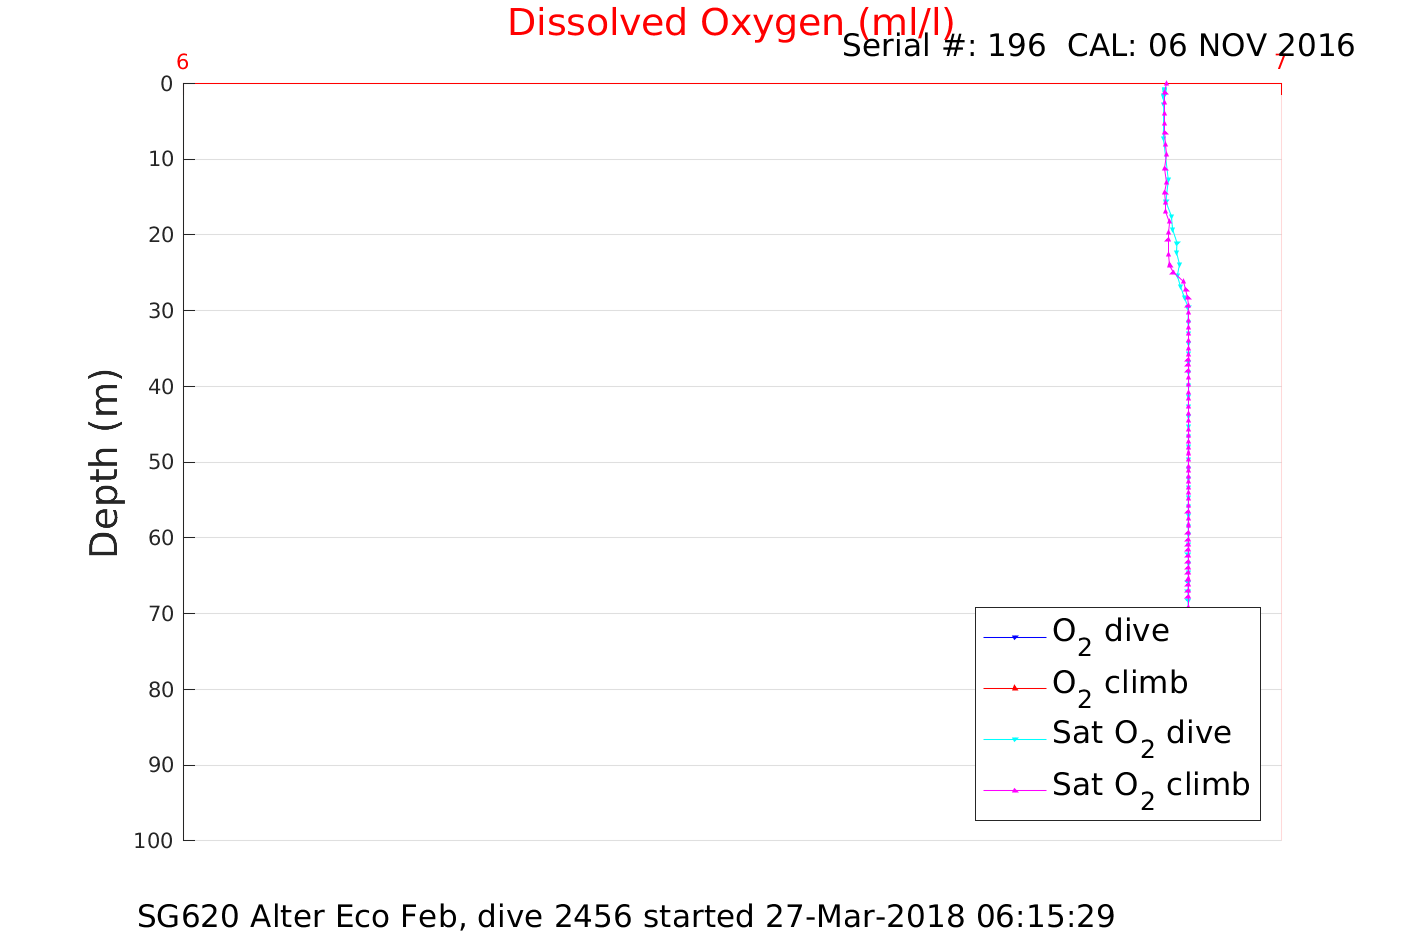Click the depth tick label 100
Image resolution: width=1417 pixels, height=945 pixels.
[x=153, y=841]
